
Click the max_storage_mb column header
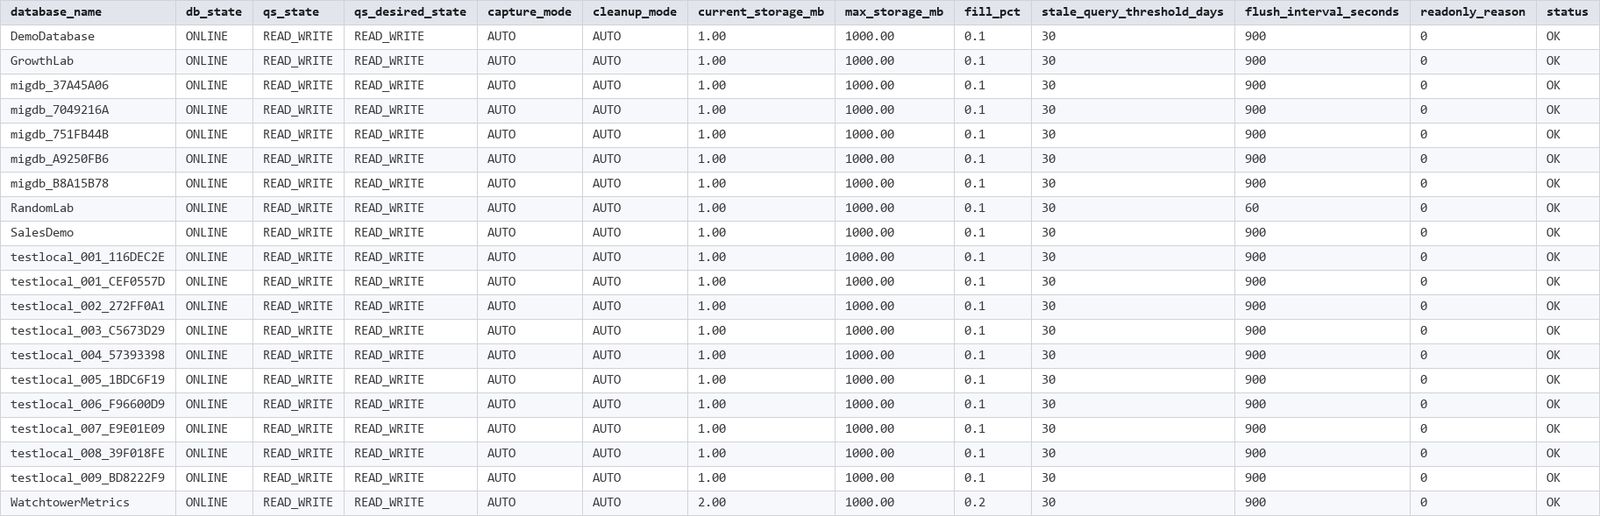pyautogui.click(x=894, y=12)
